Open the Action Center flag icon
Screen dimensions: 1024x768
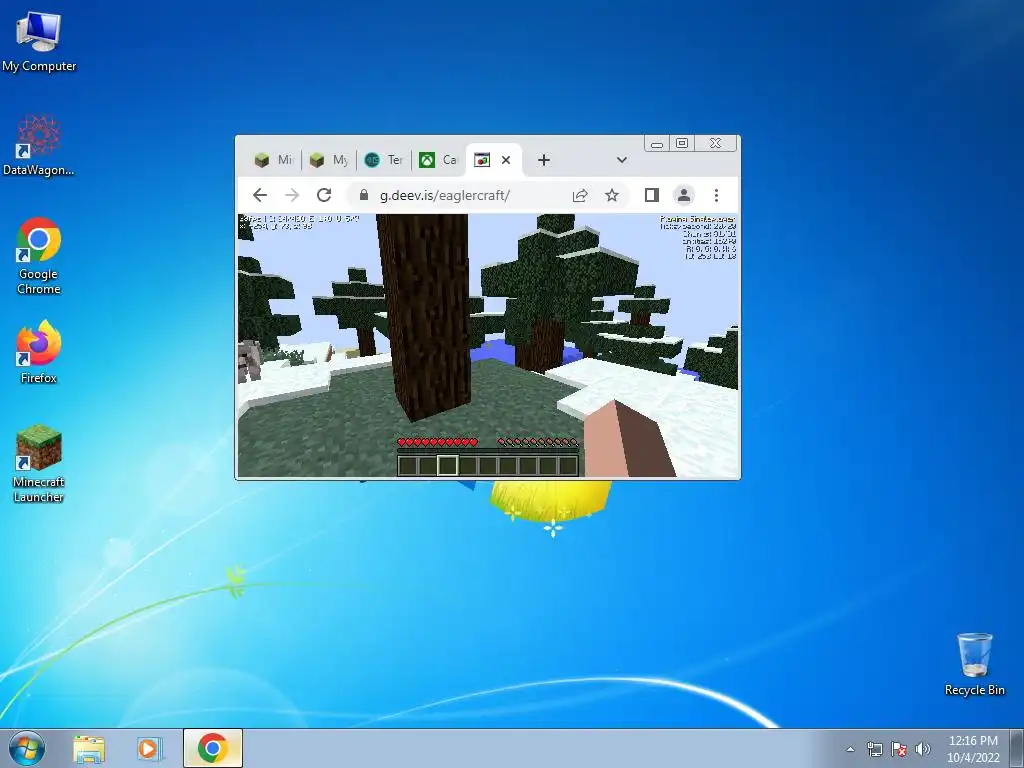[899, 749]
